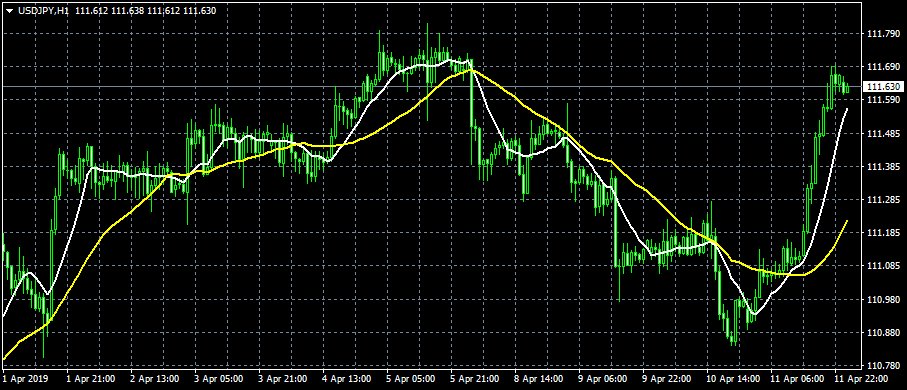This screenshot has height=390, width=907.
Task: Select the 4 Apr 13:00 time marker
Action: (346, 379)
